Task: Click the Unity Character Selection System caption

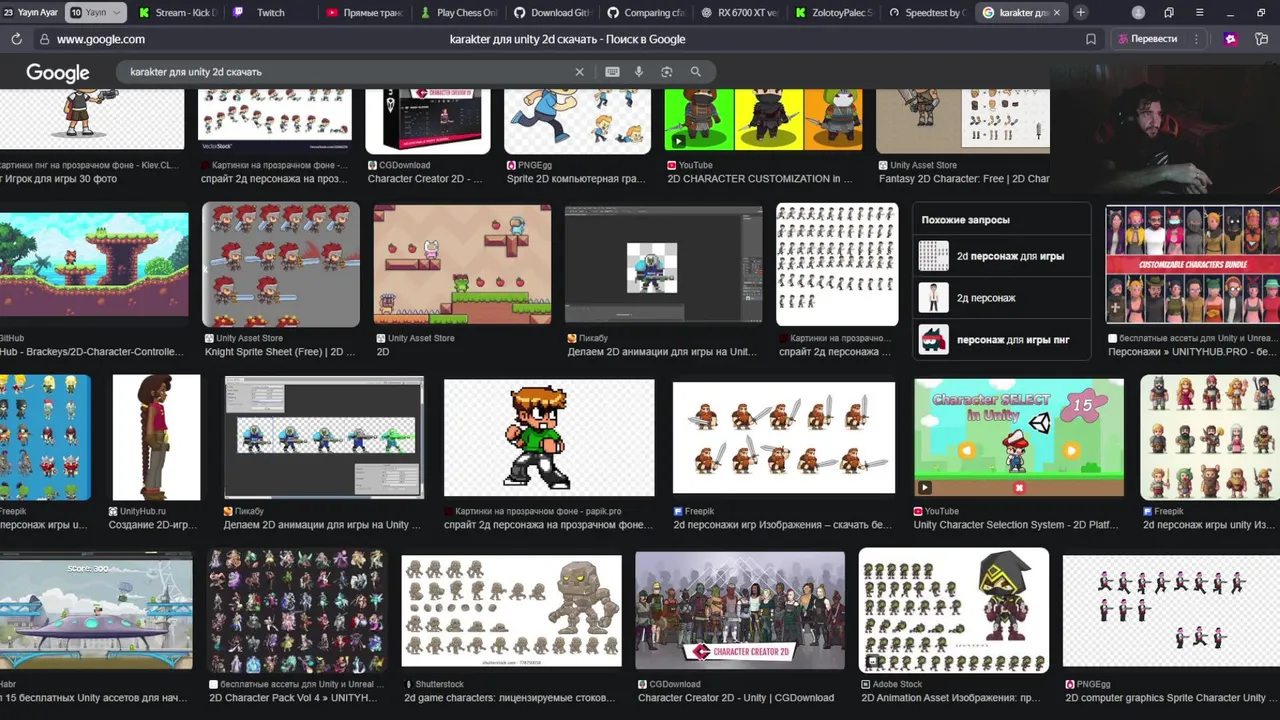Action: pos(1016,525)
